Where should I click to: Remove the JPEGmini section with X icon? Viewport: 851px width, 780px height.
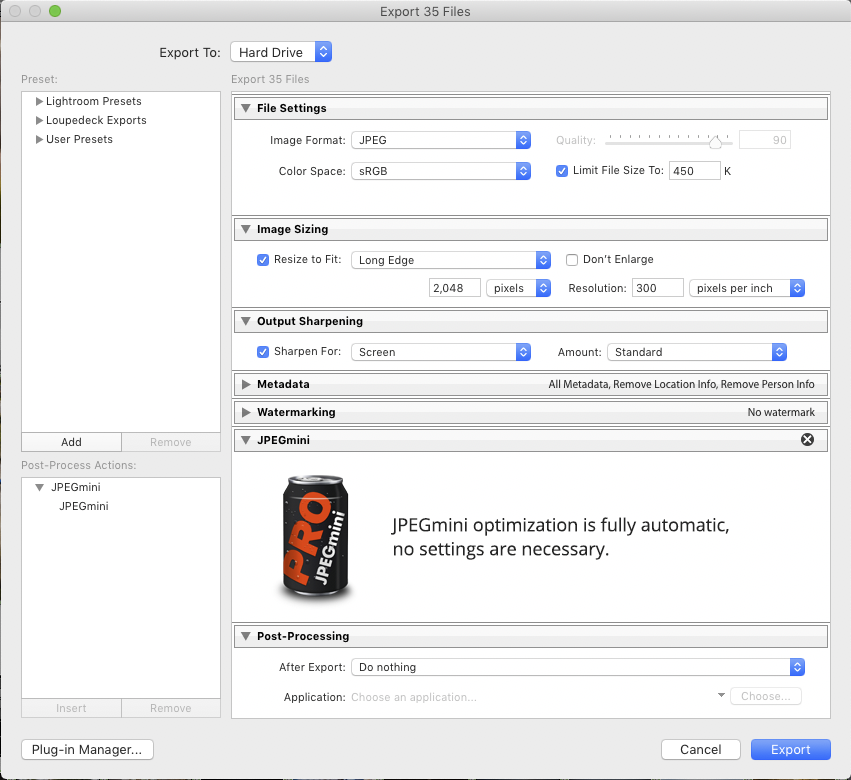[807, 440]
